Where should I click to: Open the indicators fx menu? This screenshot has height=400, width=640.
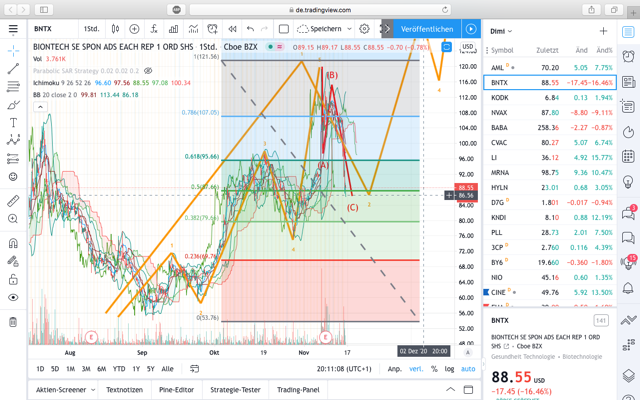pyautogui.click(x=154, y=29)
